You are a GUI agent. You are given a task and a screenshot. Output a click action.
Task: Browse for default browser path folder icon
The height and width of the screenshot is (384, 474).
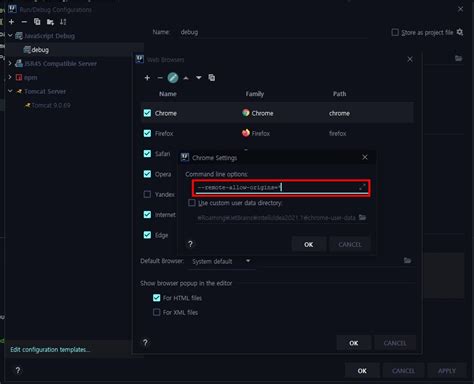coord(407,260)
